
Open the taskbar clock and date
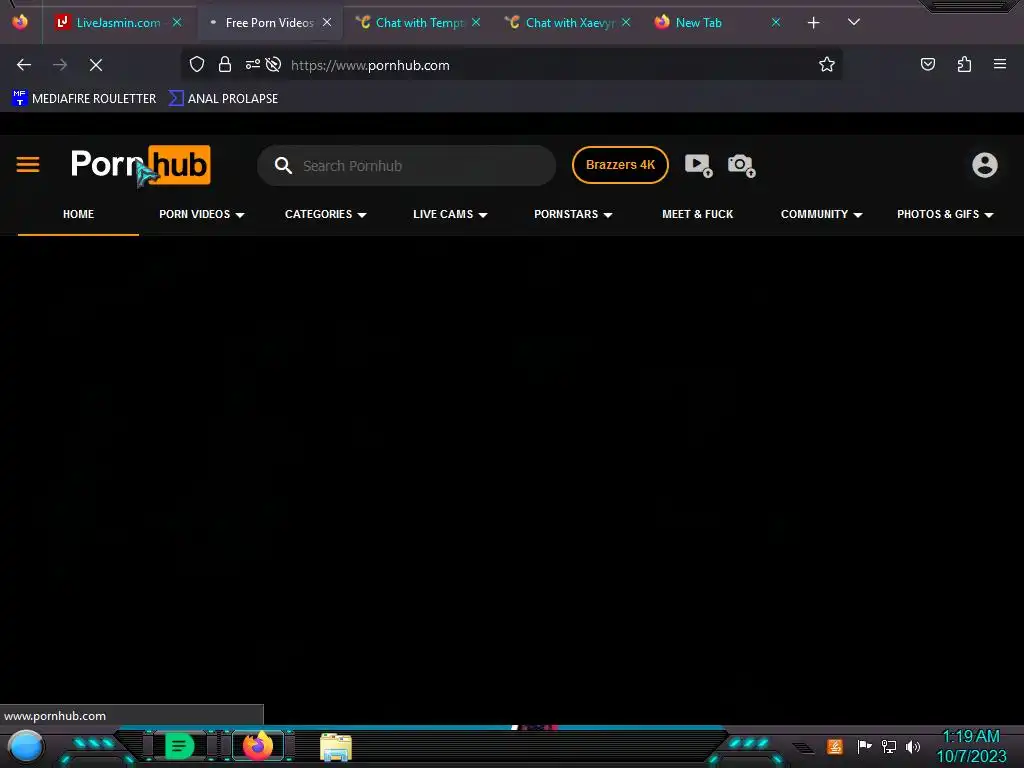972,746
